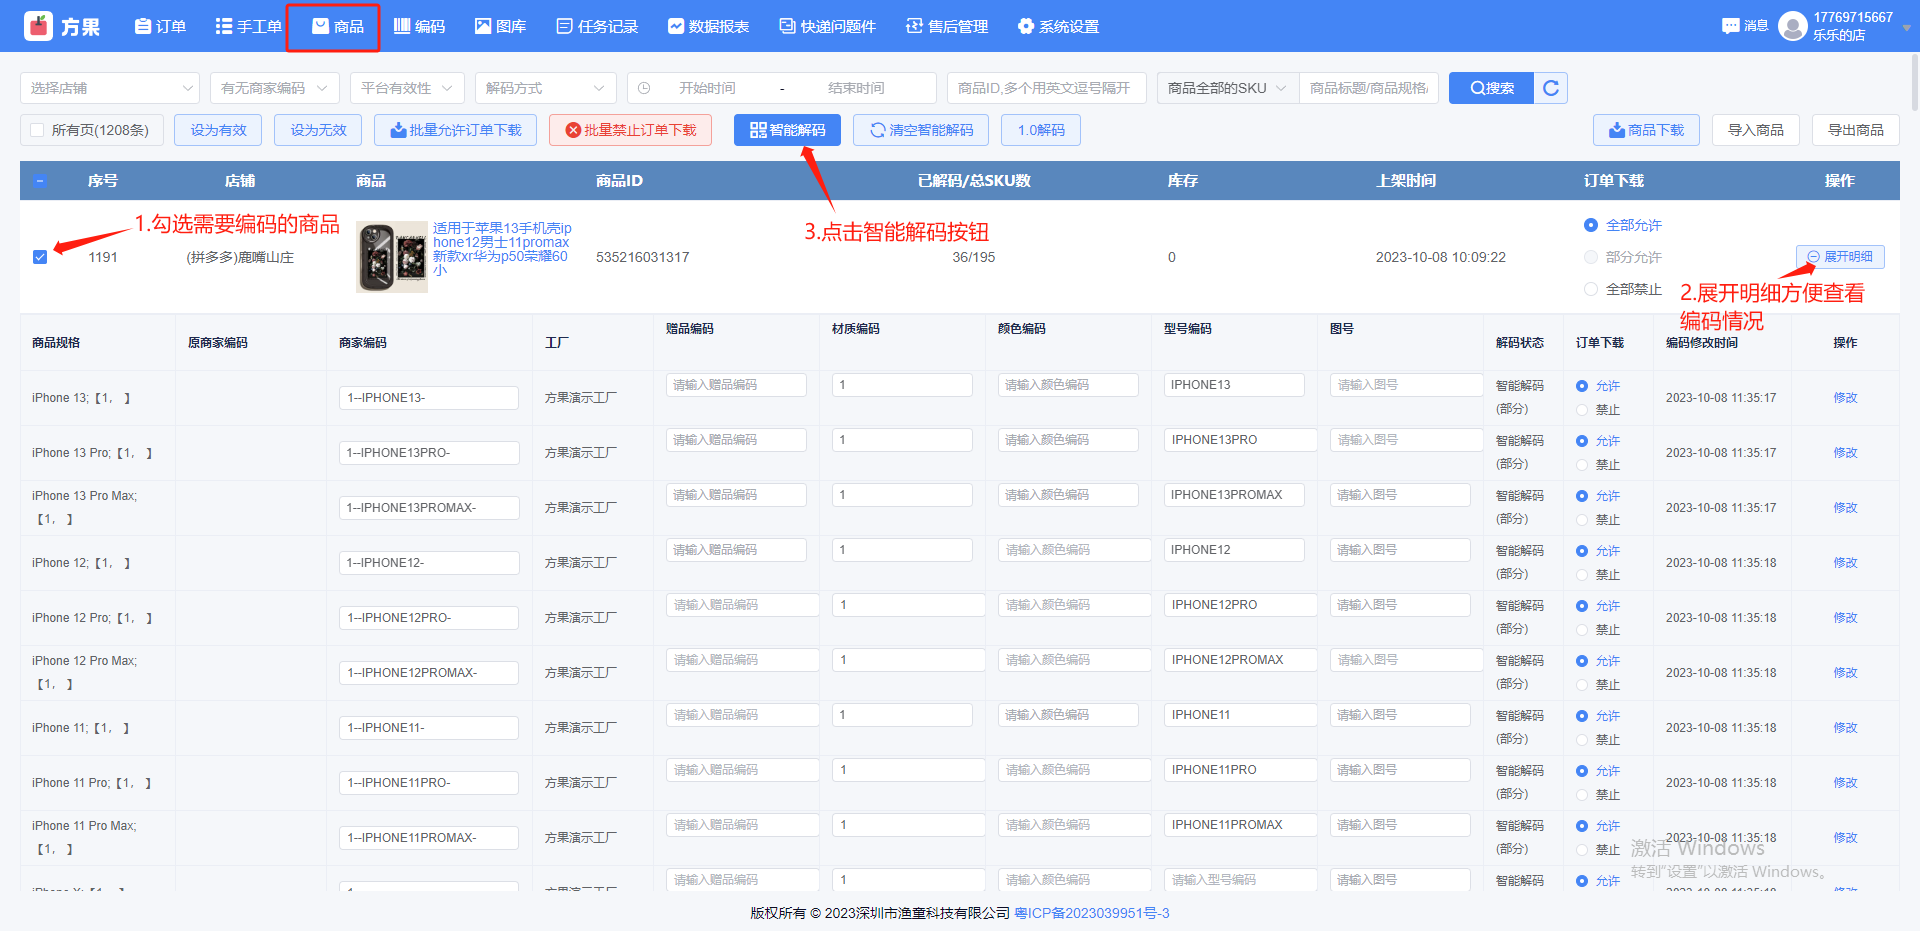
Task: Click 修改 link for the iPhone 13 row
Action: click(x=1845, y=398)
